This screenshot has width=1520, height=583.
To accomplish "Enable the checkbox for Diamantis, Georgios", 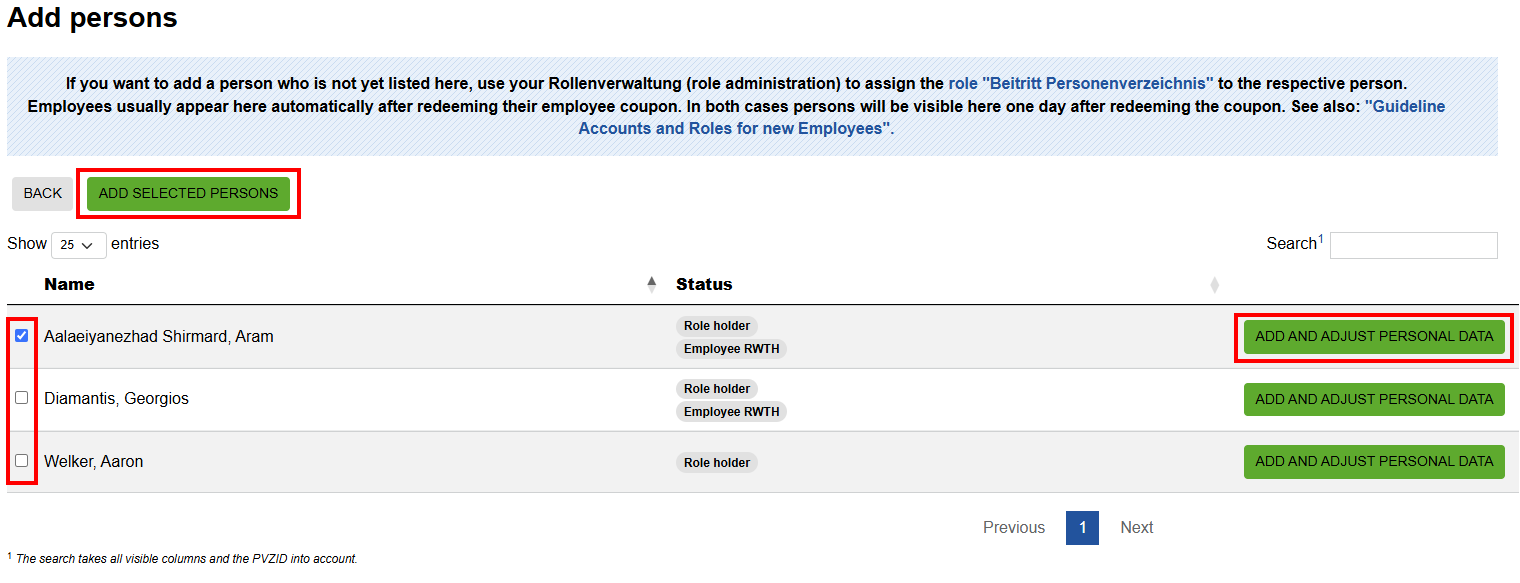I will 21,398.
